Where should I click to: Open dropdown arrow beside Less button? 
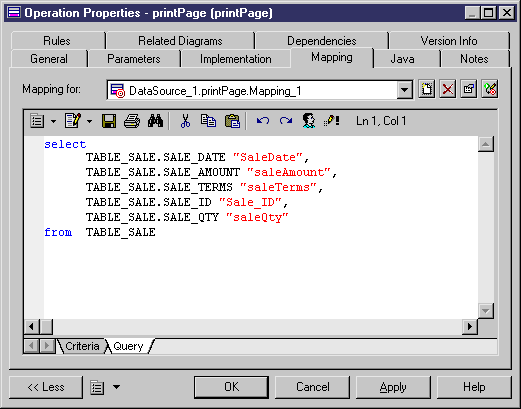coord(116,387)
